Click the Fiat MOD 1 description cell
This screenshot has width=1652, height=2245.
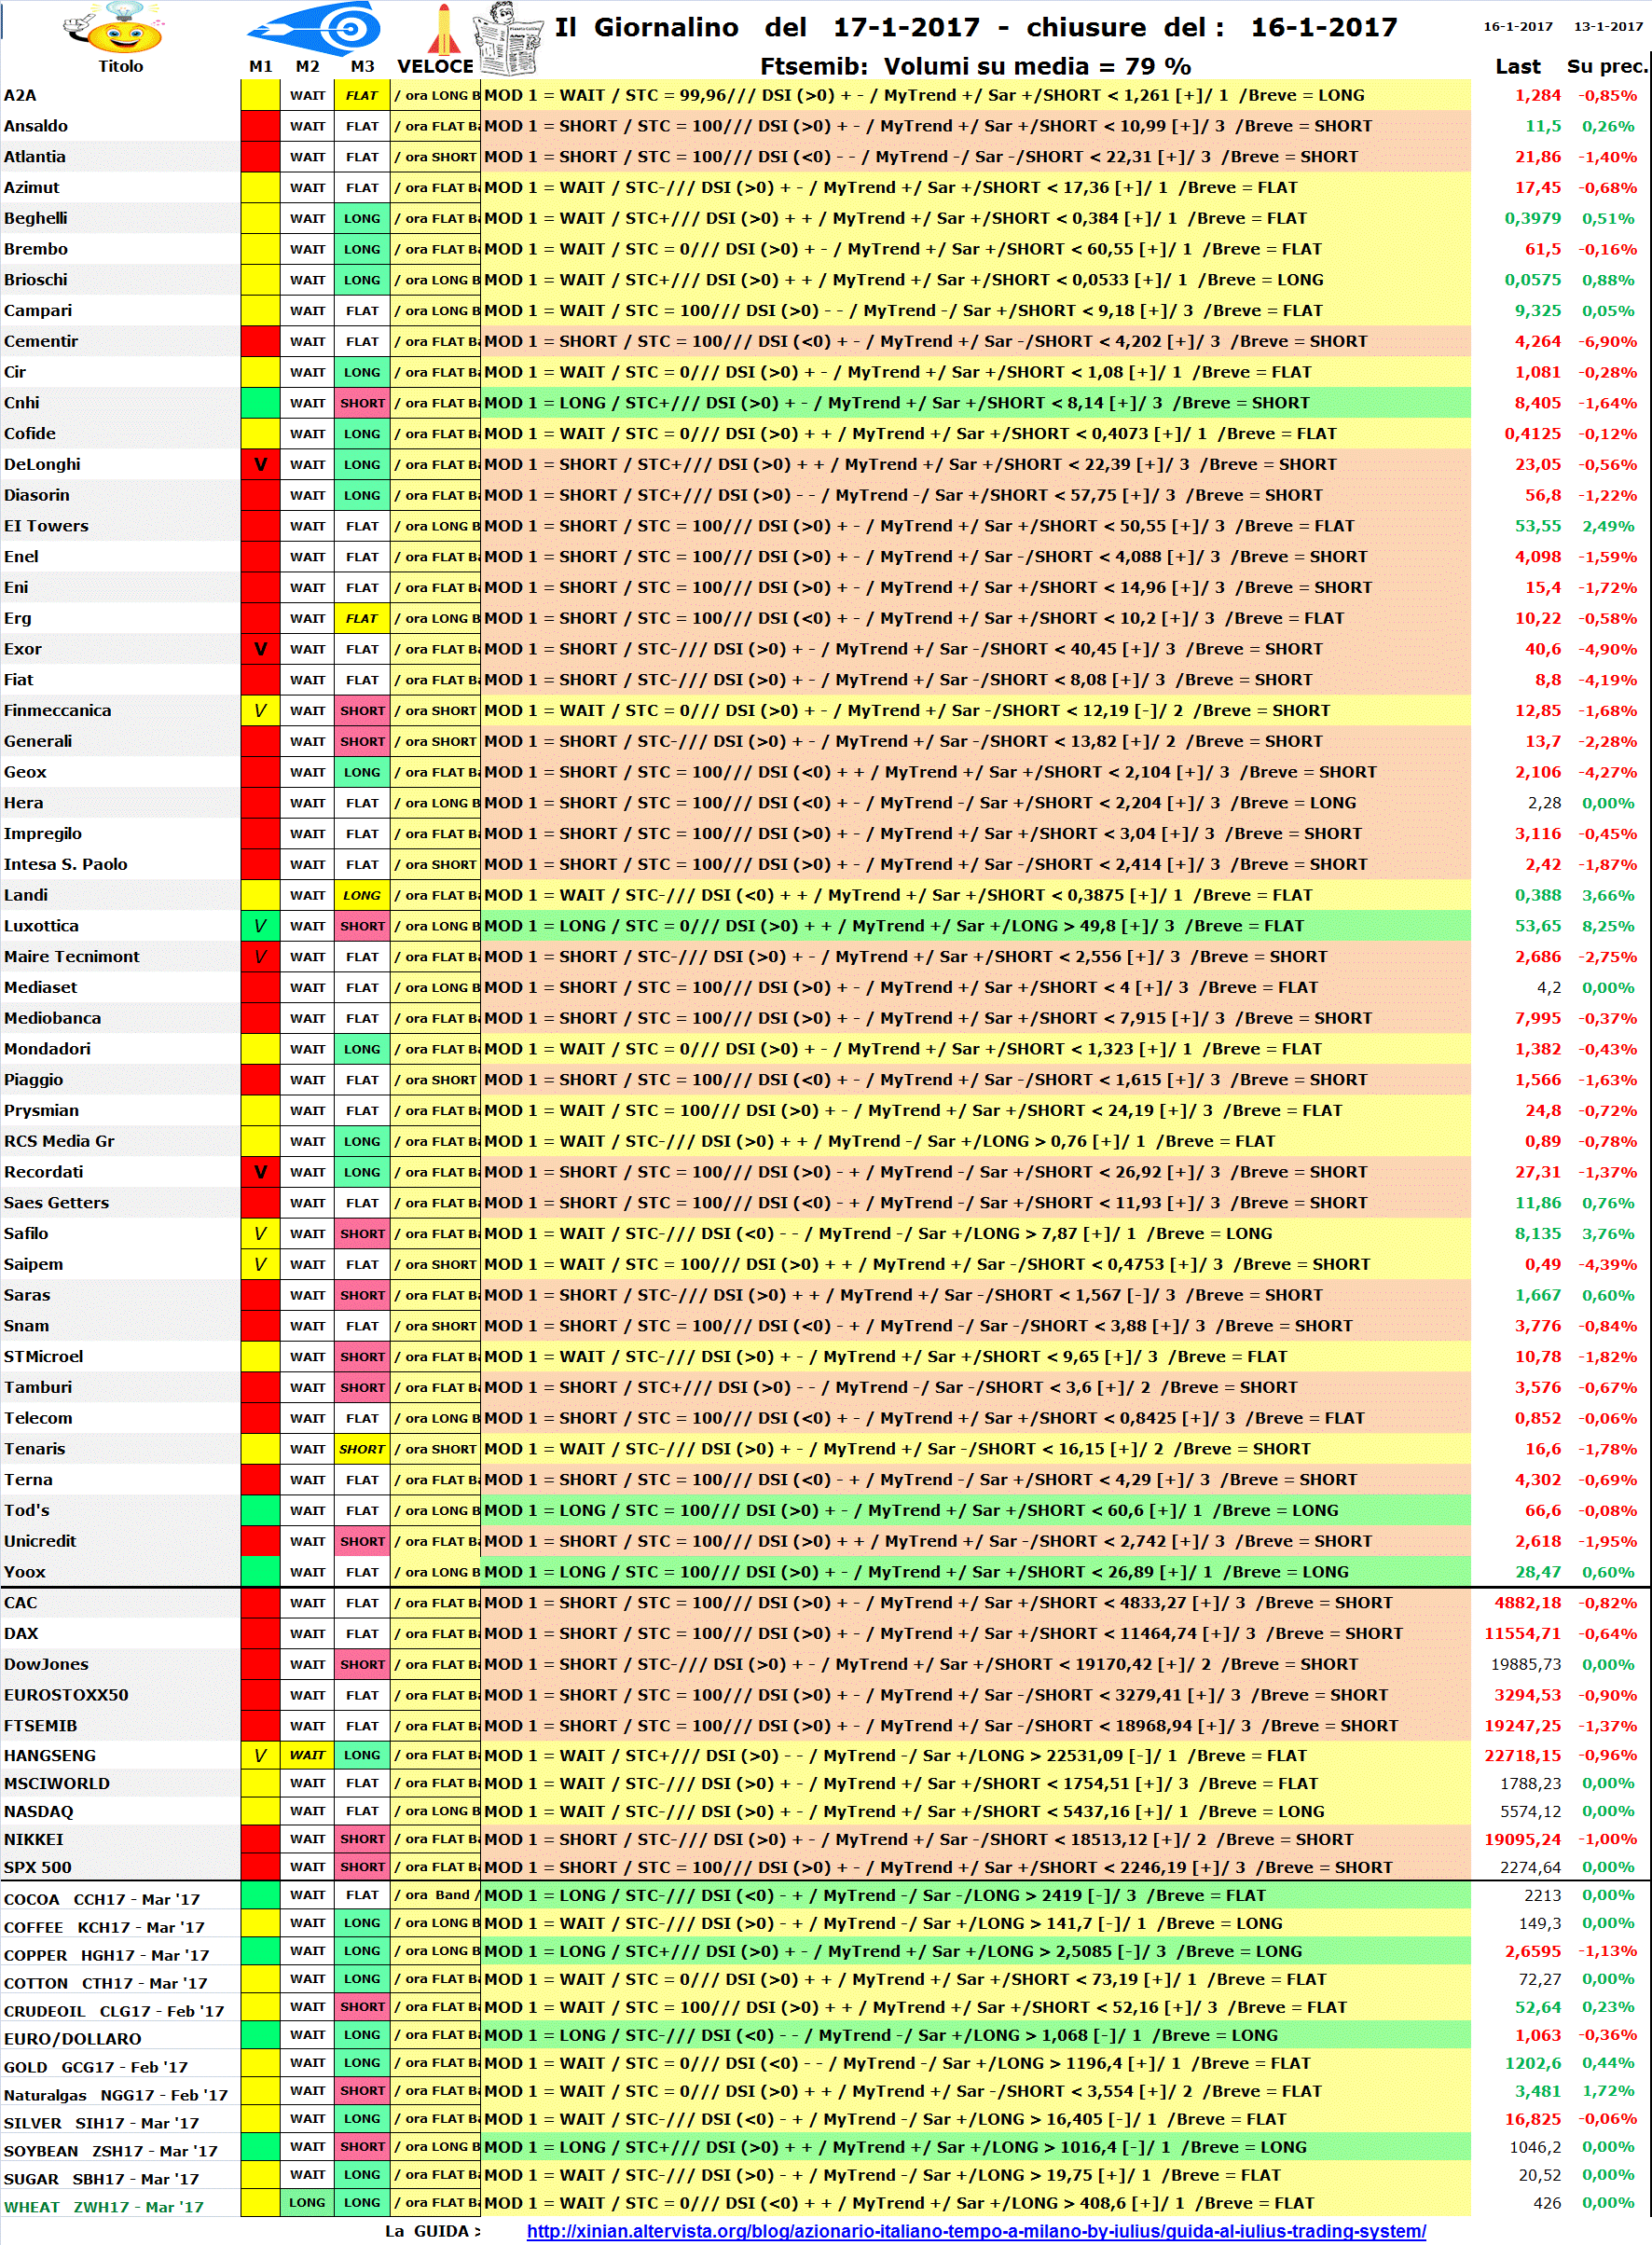975,680
